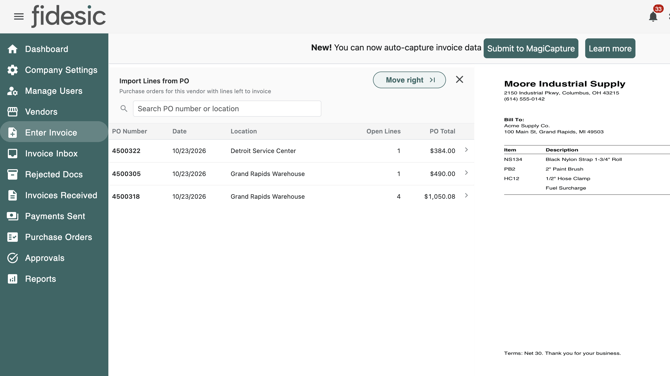Click the PO Total column header
Viewport: 670px width, 376px height.
click(442, 131)
